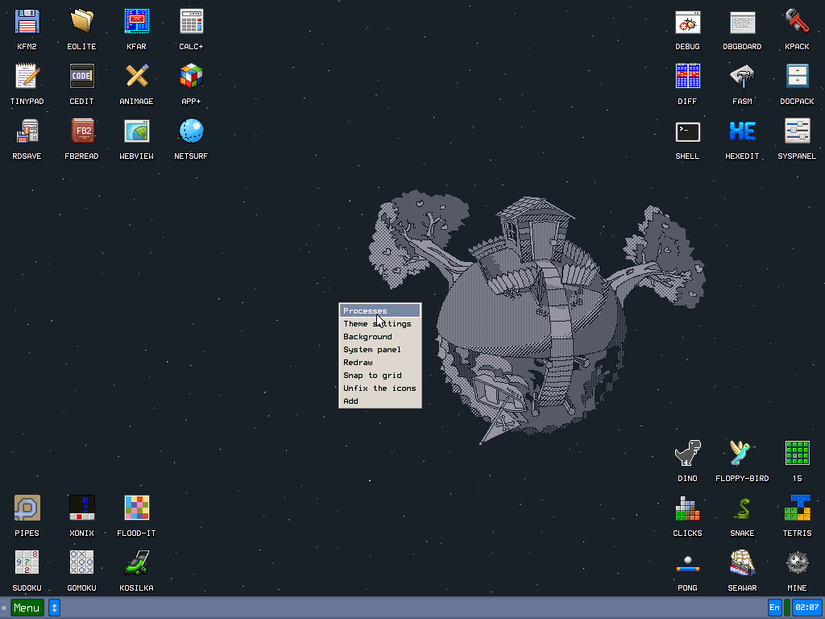
Task: Open the SHELL terminal
Action: click(x=687, y=139)
